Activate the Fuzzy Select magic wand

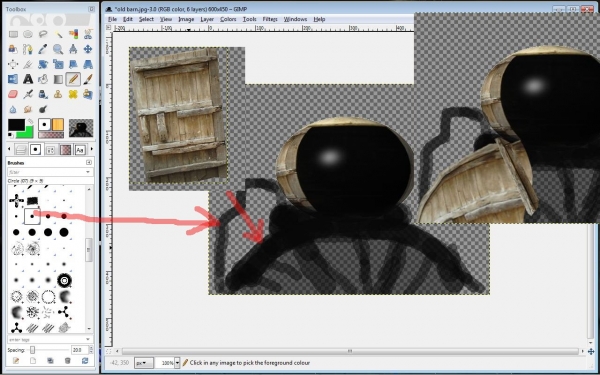point(58,34)
